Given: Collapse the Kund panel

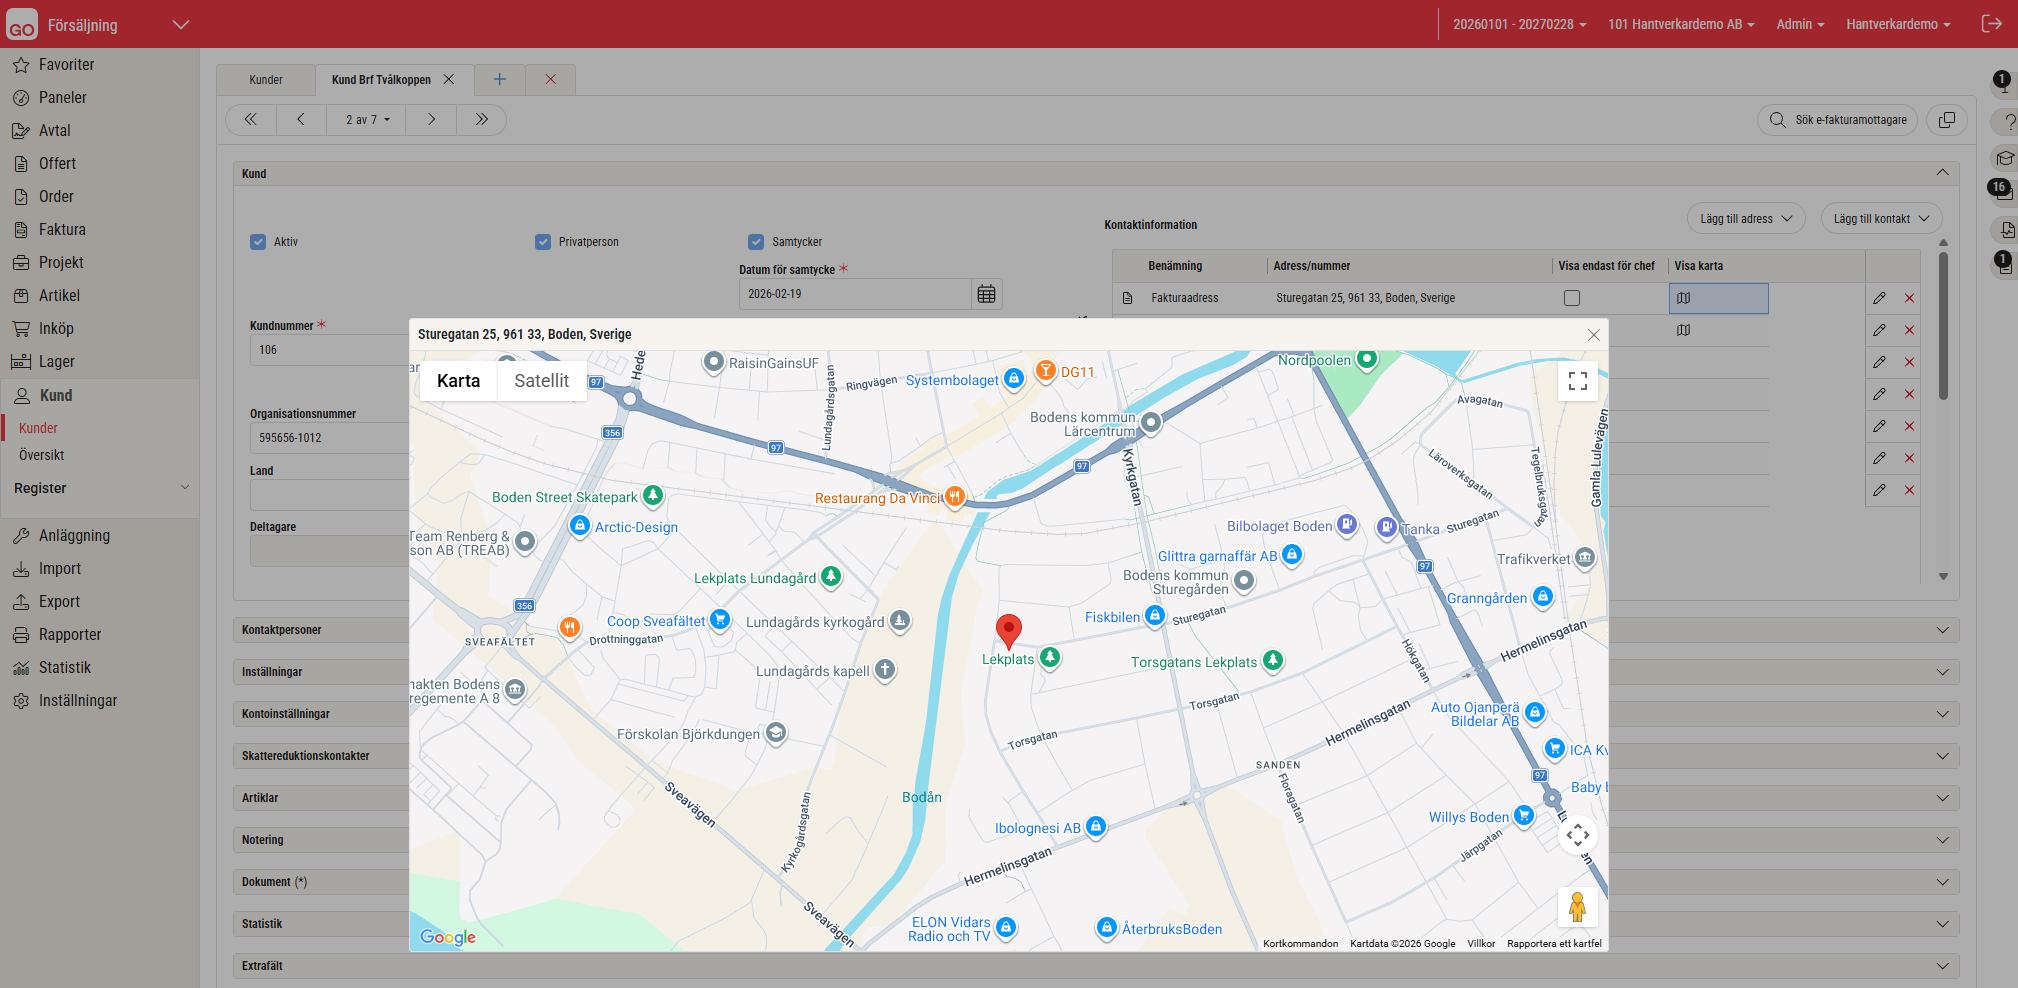Looking at the screenshot, I should (x=1942, y=173).
